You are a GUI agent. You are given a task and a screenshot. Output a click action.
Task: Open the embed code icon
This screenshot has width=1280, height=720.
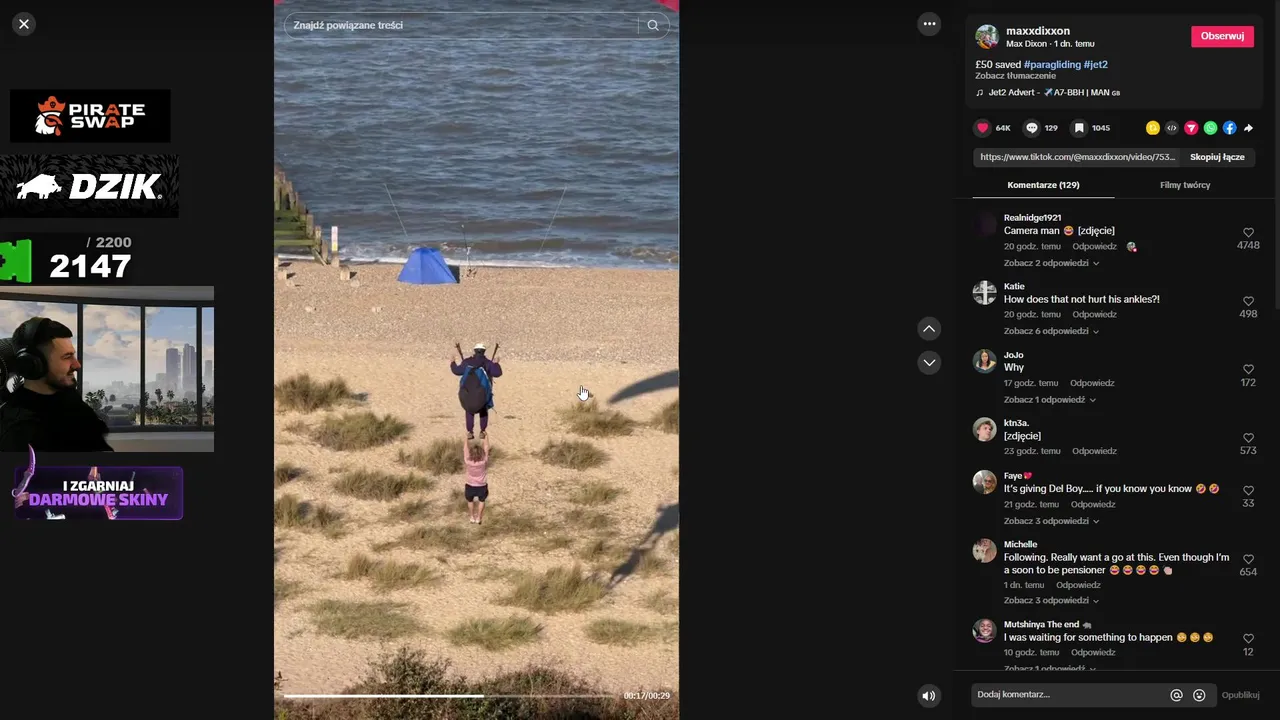coord(1172,128)
